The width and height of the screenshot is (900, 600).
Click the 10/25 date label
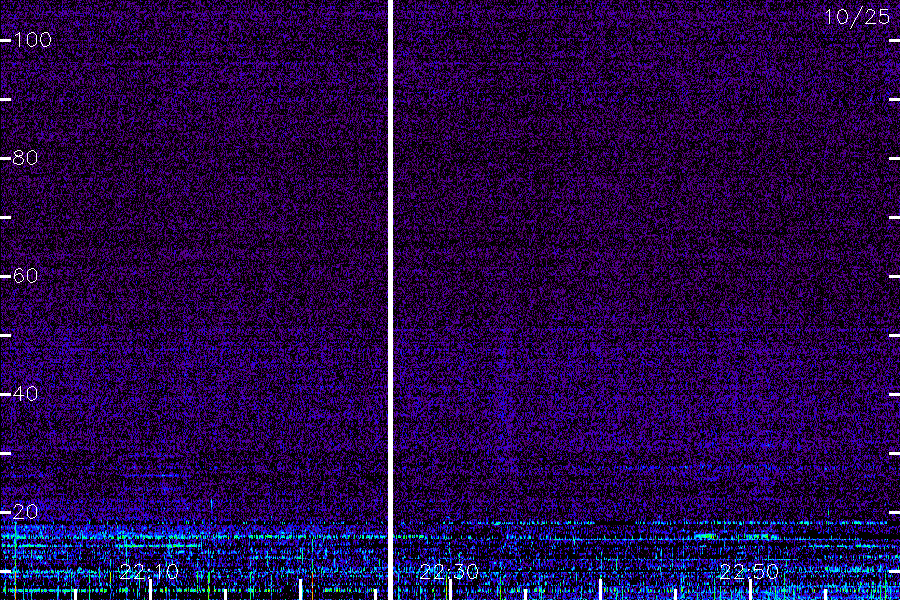857,17
